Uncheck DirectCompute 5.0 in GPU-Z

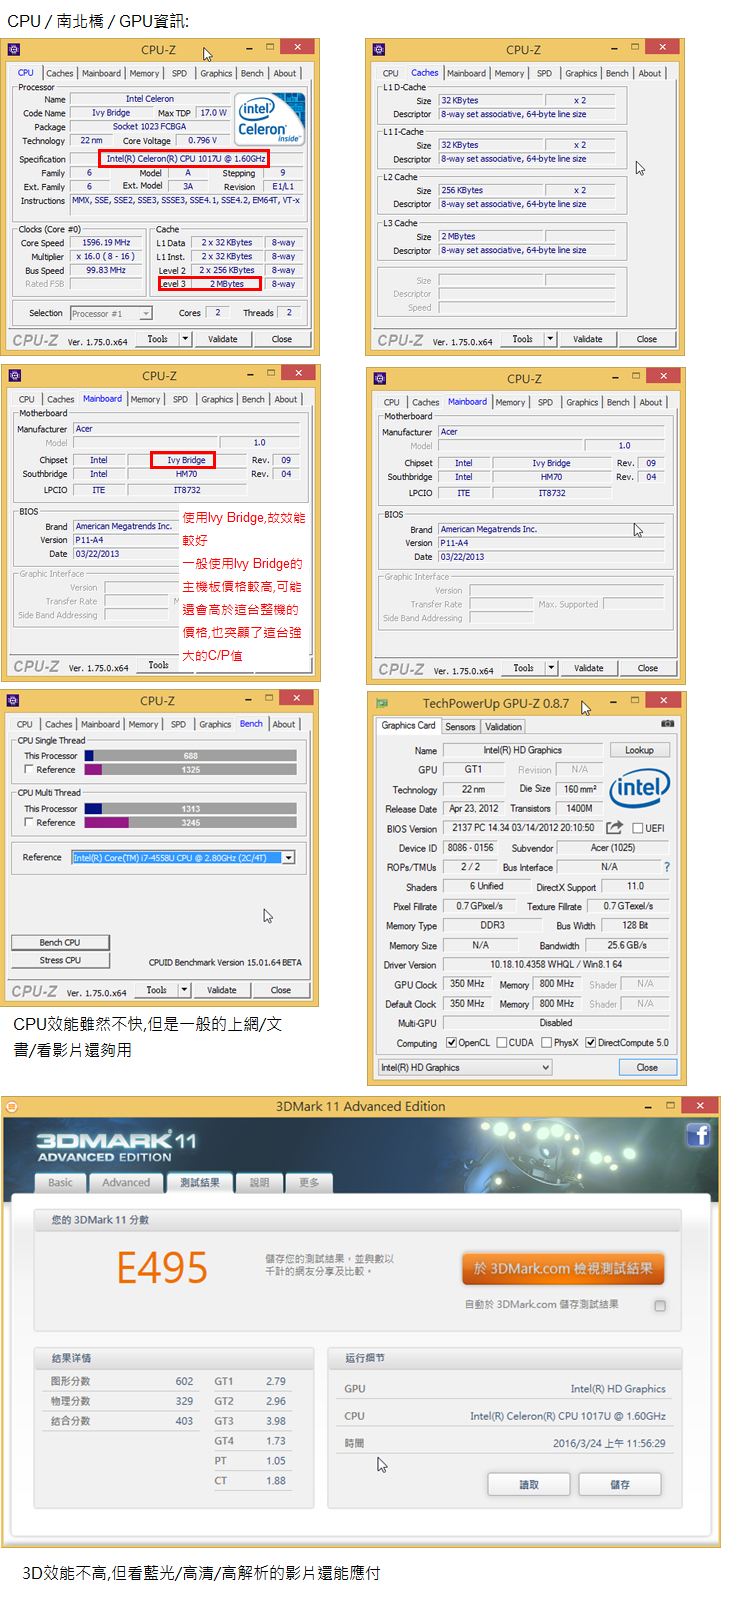(x=590, y=1043)
